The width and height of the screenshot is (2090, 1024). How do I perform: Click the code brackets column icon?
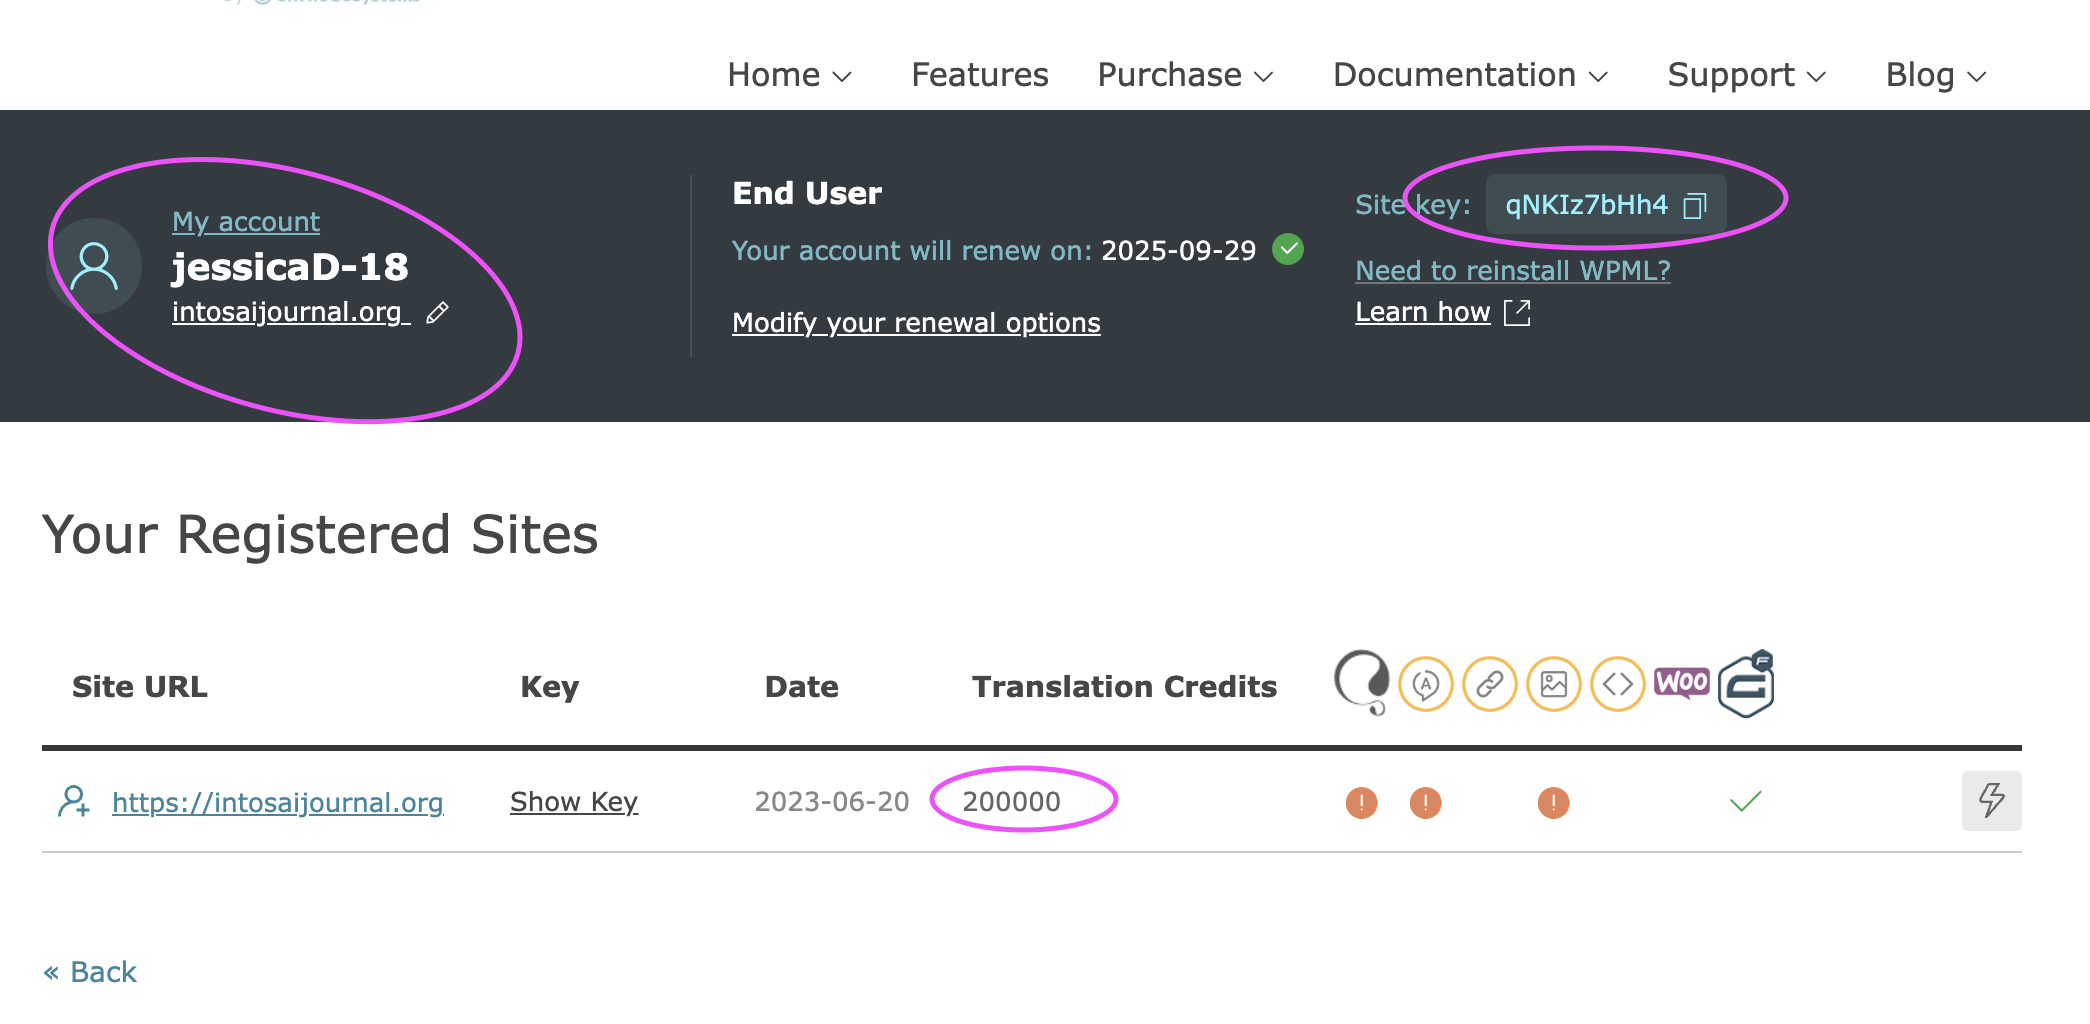coord(1618,685)
